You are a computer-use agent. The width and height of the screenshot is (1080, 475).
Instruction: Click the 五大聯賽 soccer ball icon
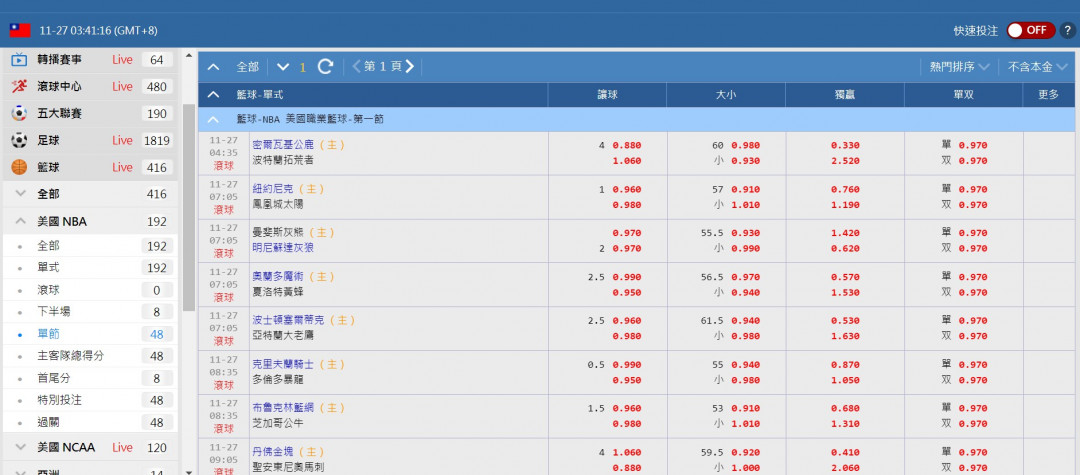(x=19, y=114)
